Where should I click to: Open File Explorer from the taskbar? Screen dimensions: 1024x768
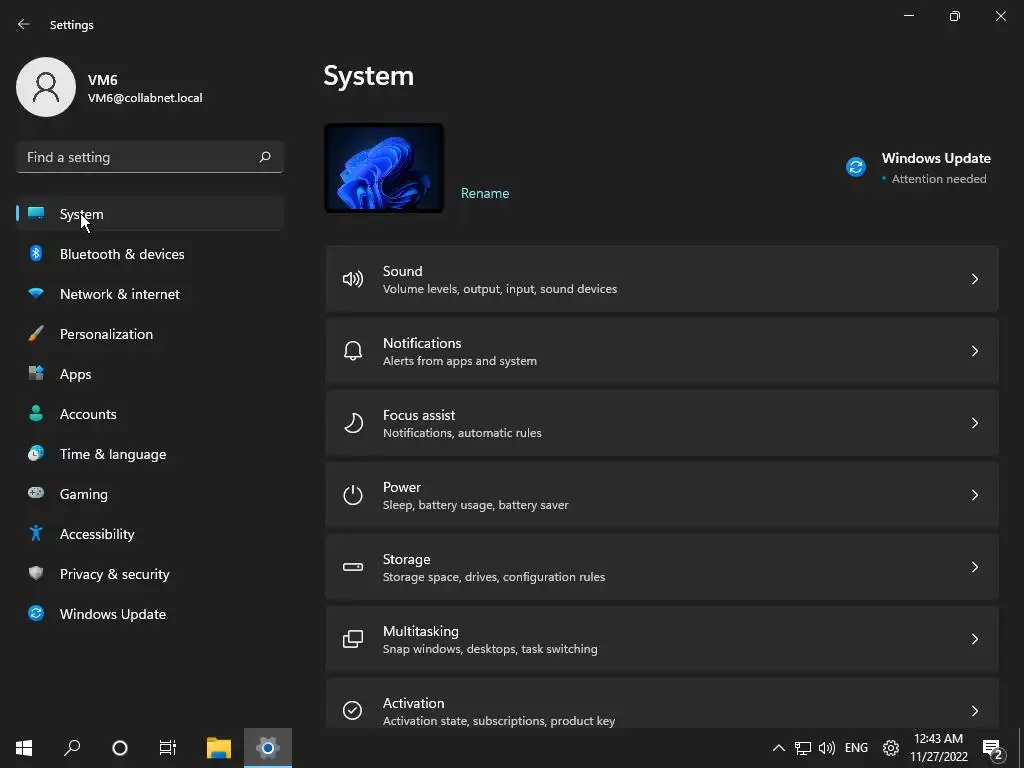point(218,747)
